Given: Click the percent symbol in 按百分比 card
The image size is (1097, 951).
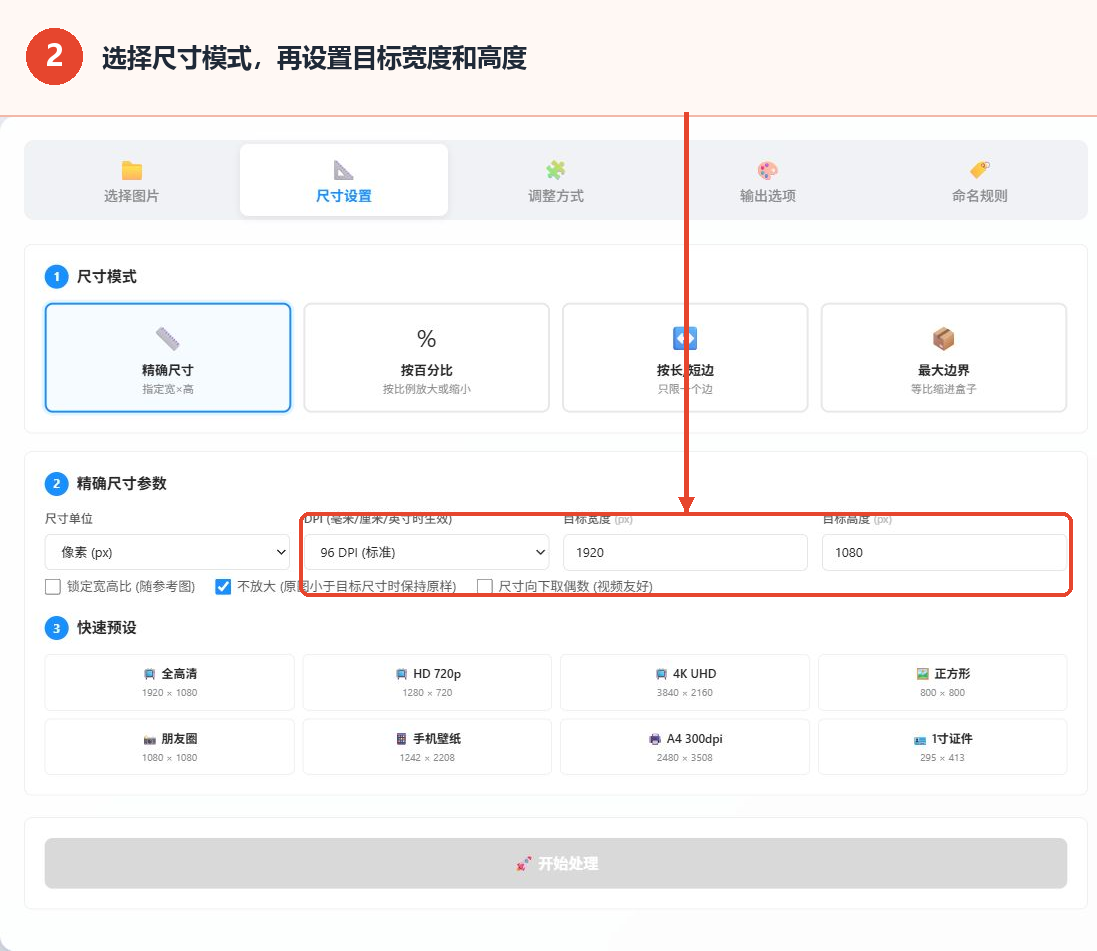Looking at the screenshot, I should click(427, 339).
